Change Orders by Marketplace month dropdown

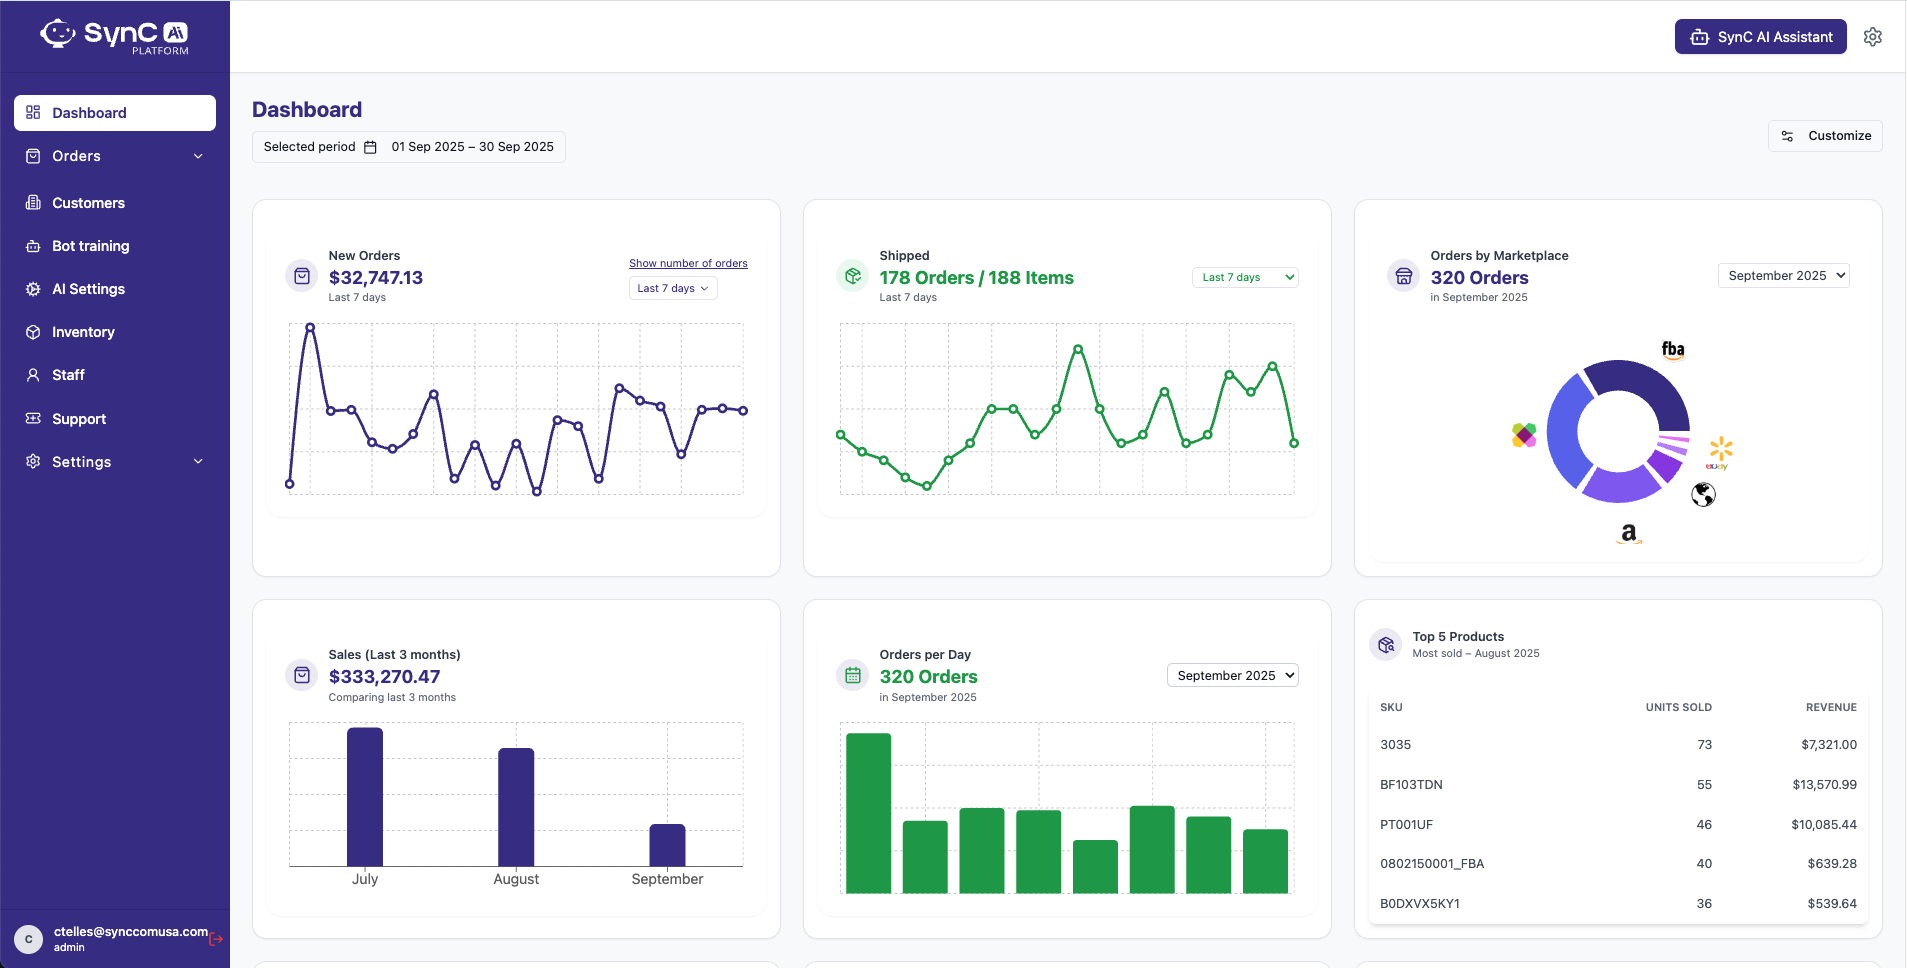(x=1782, y=275)
